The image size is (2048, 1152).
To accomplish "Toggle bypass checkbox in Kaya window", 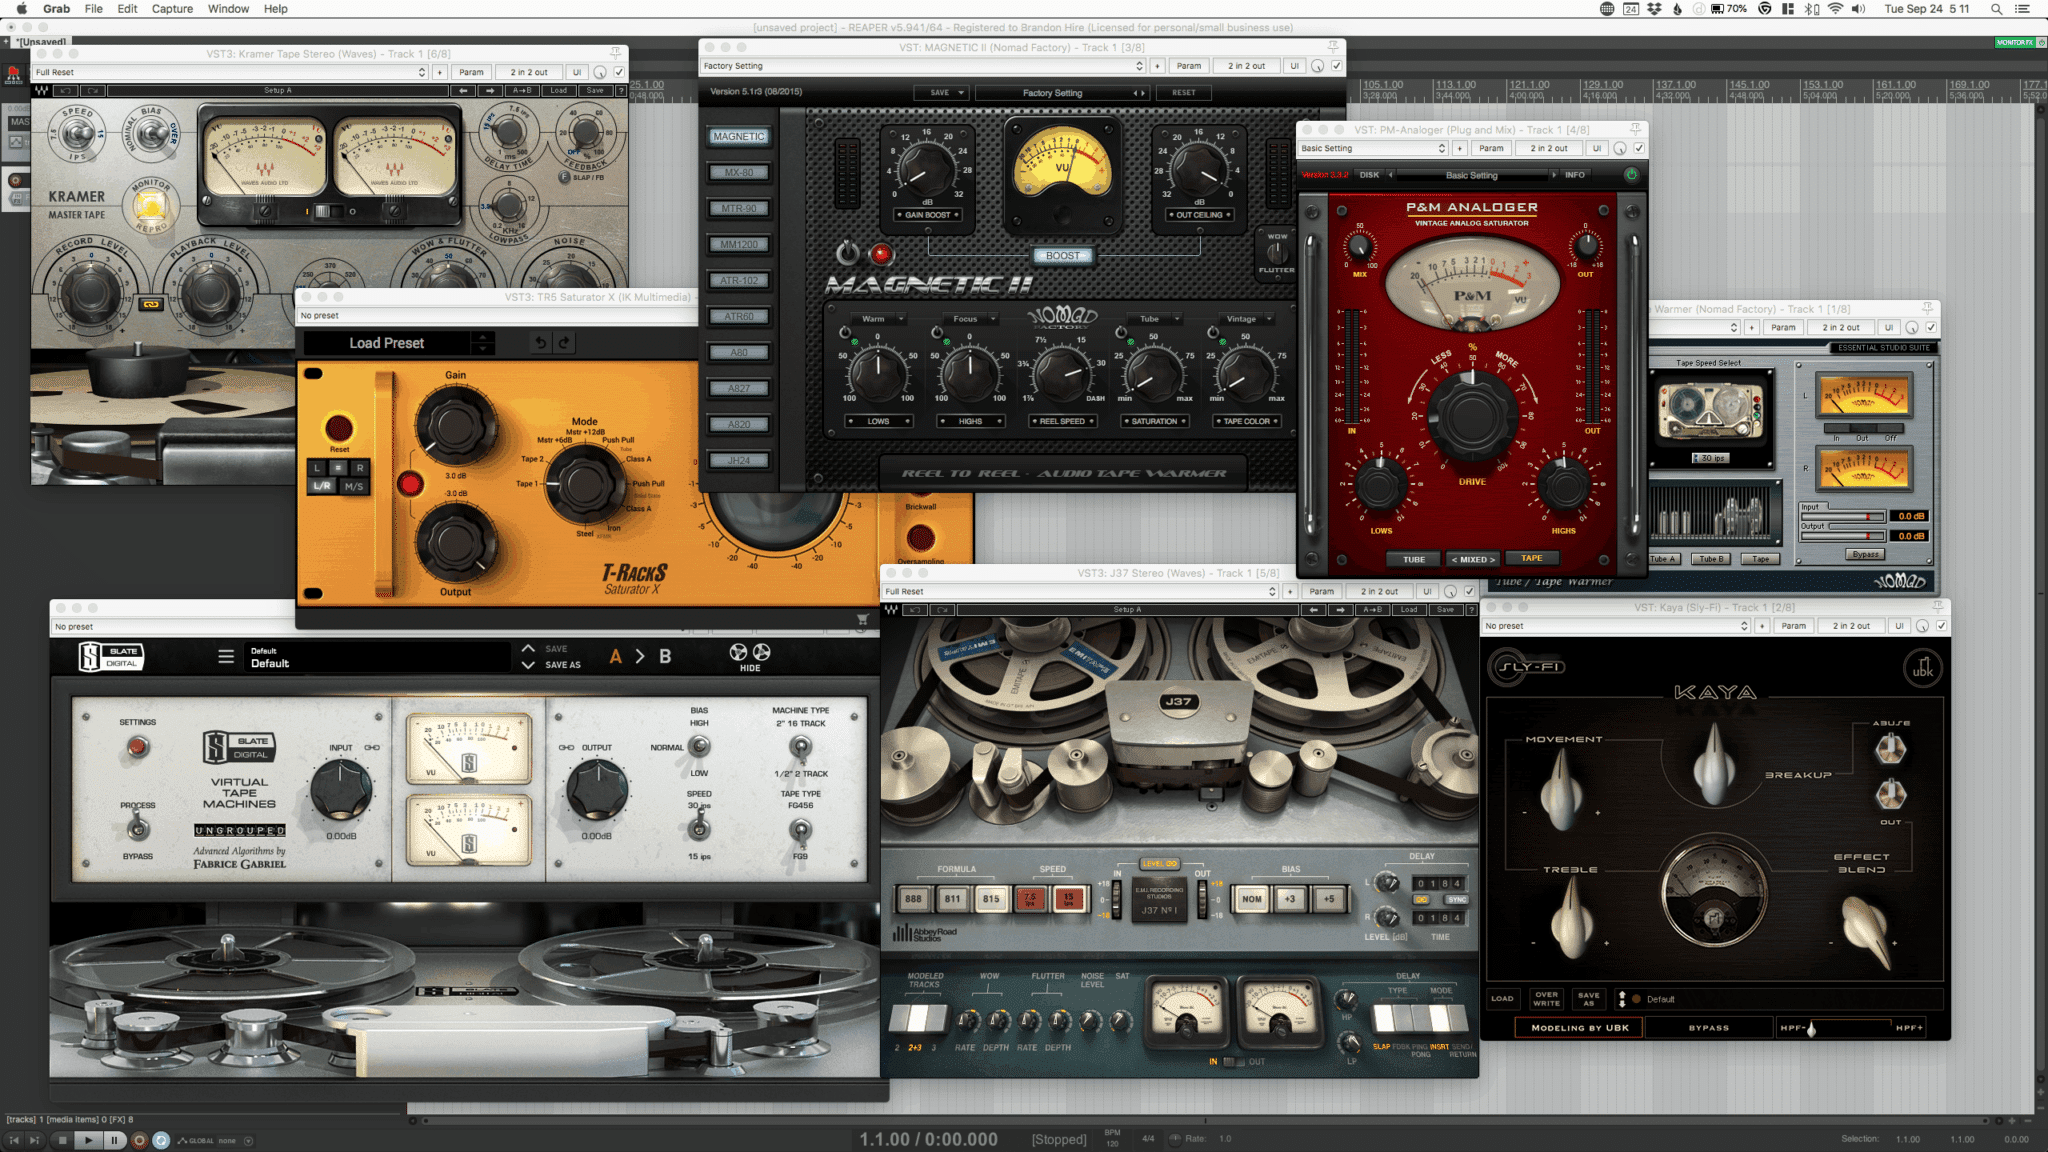I will point(1941,626).
